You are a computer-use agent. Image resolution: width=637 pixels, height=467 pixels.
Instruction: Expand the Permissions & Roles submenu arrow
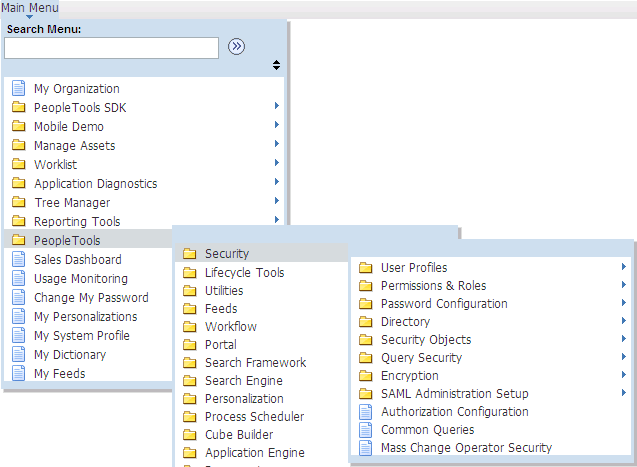point(624,285)
